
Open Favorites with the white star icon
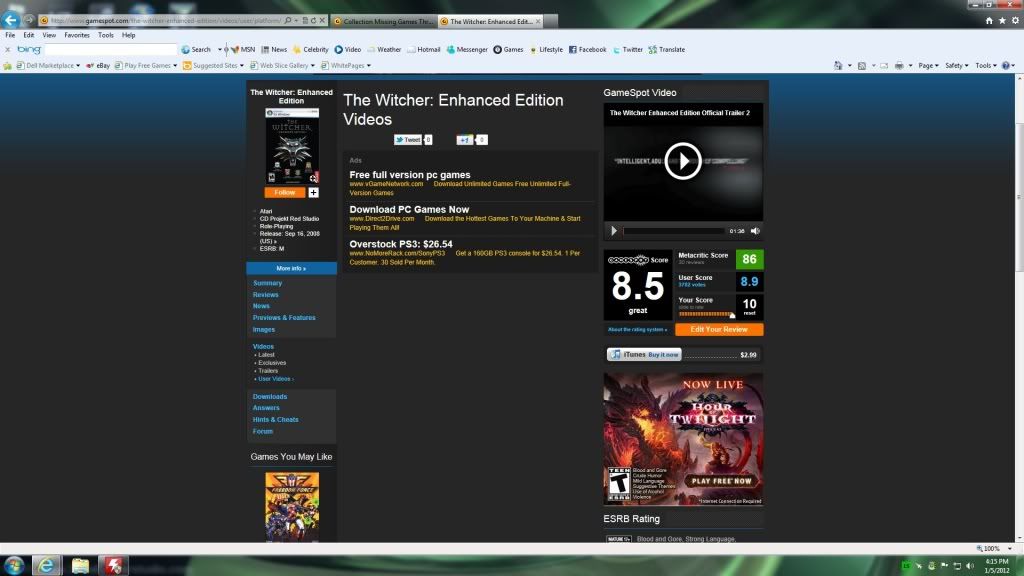(x=1002, y=21)
